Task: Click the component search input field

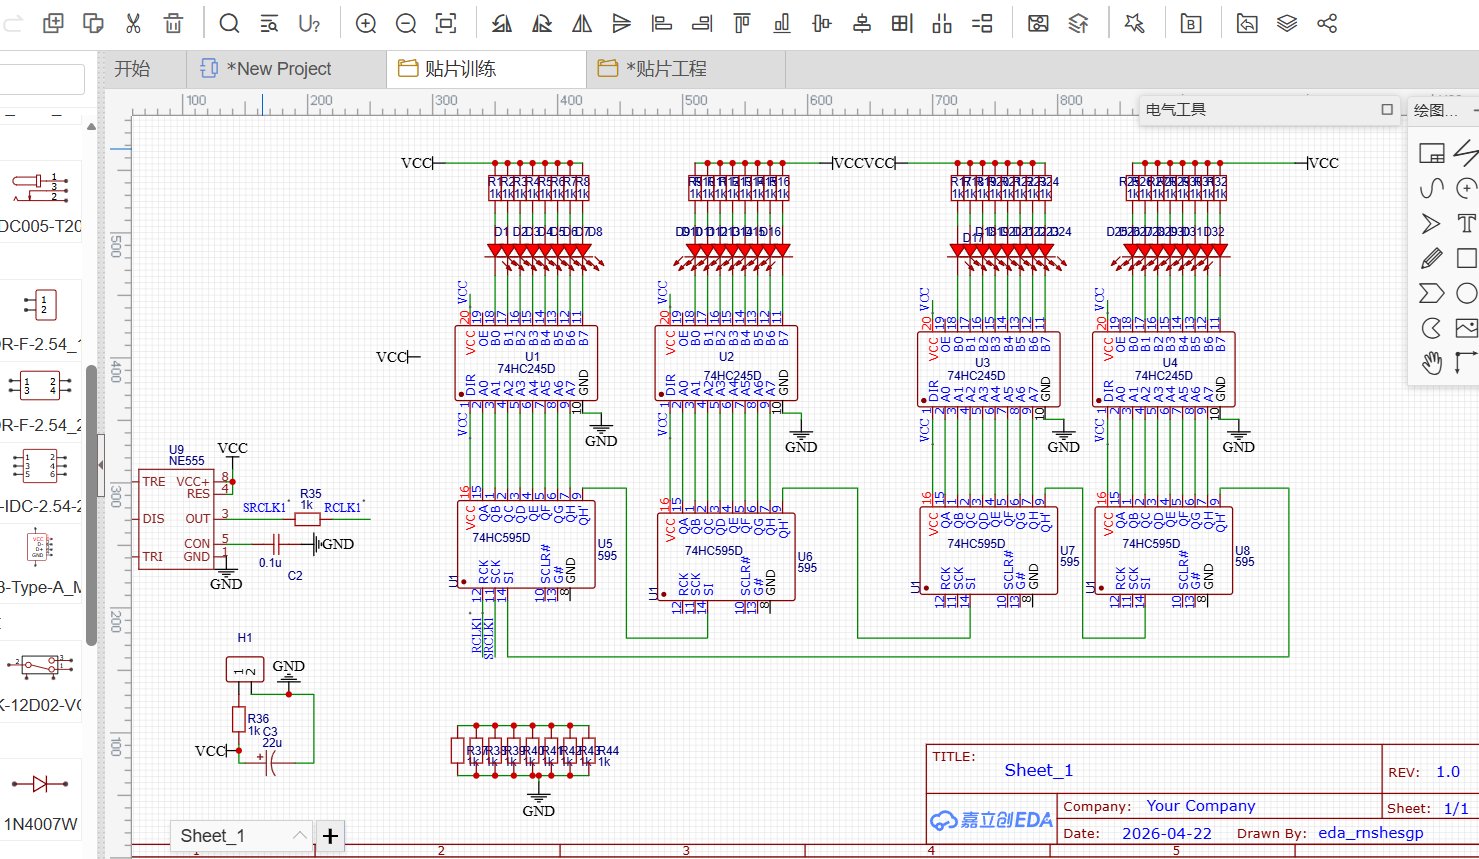Action: 42,79
